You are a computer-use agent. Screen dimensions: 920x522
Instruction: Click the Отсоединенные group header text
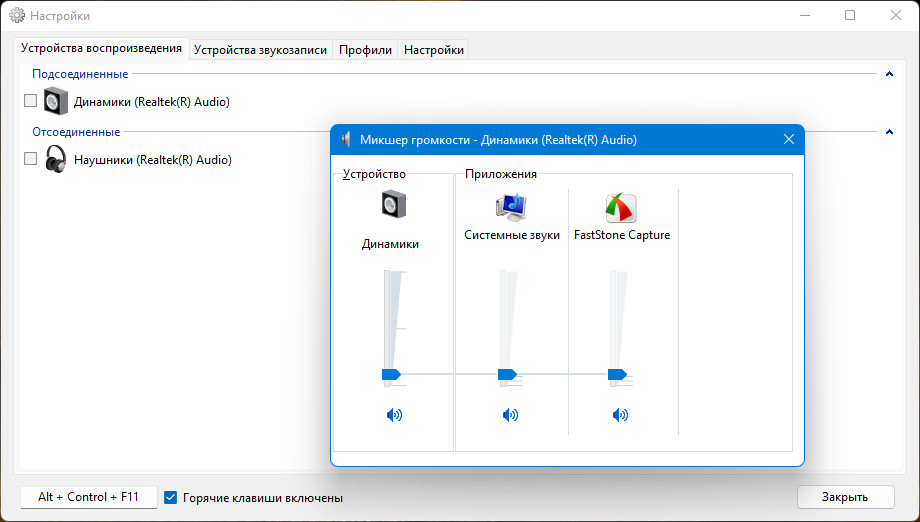(76, 132)
